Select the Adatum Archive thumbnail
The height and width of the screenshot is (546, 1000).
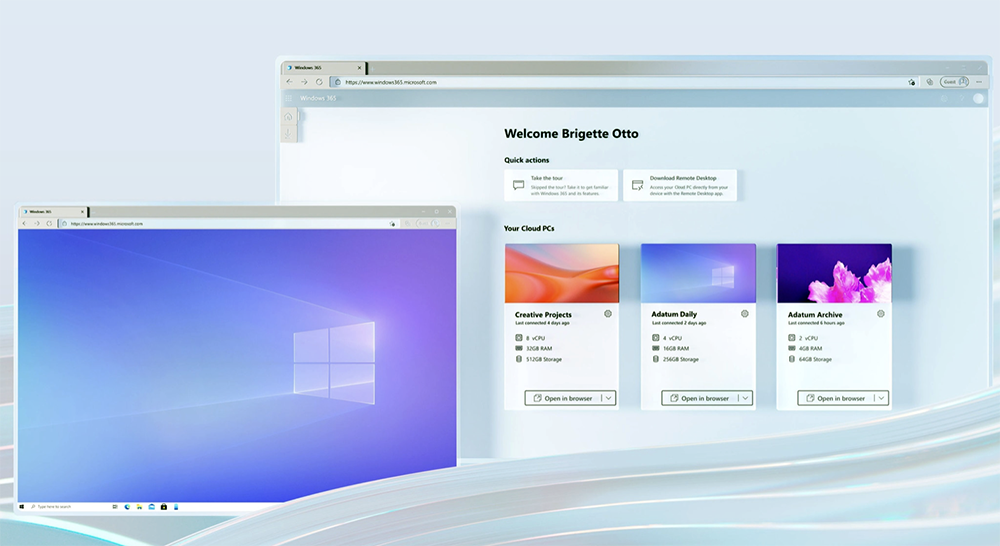click(x=834, y=273)
